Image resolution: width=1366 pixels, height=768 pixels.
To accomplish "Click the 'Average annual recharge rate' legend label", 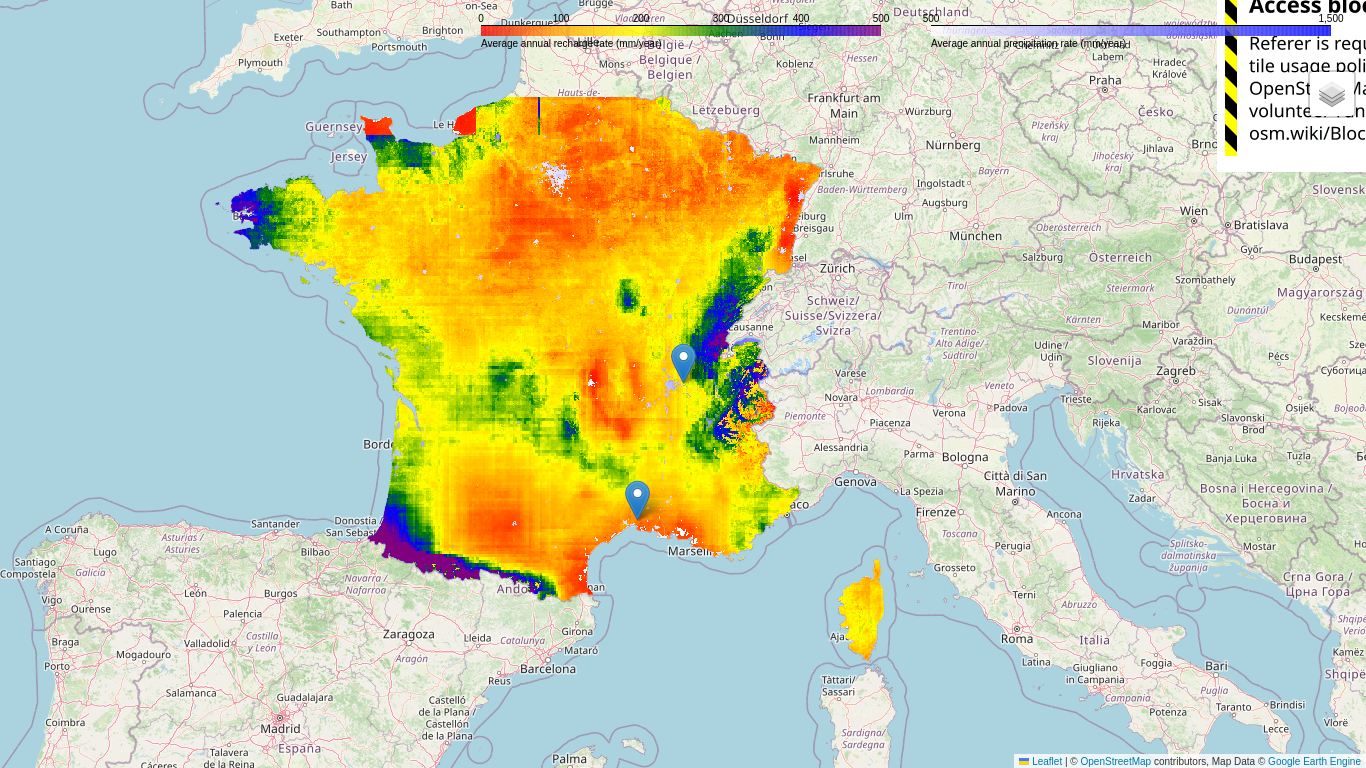I will pos(570,44).
